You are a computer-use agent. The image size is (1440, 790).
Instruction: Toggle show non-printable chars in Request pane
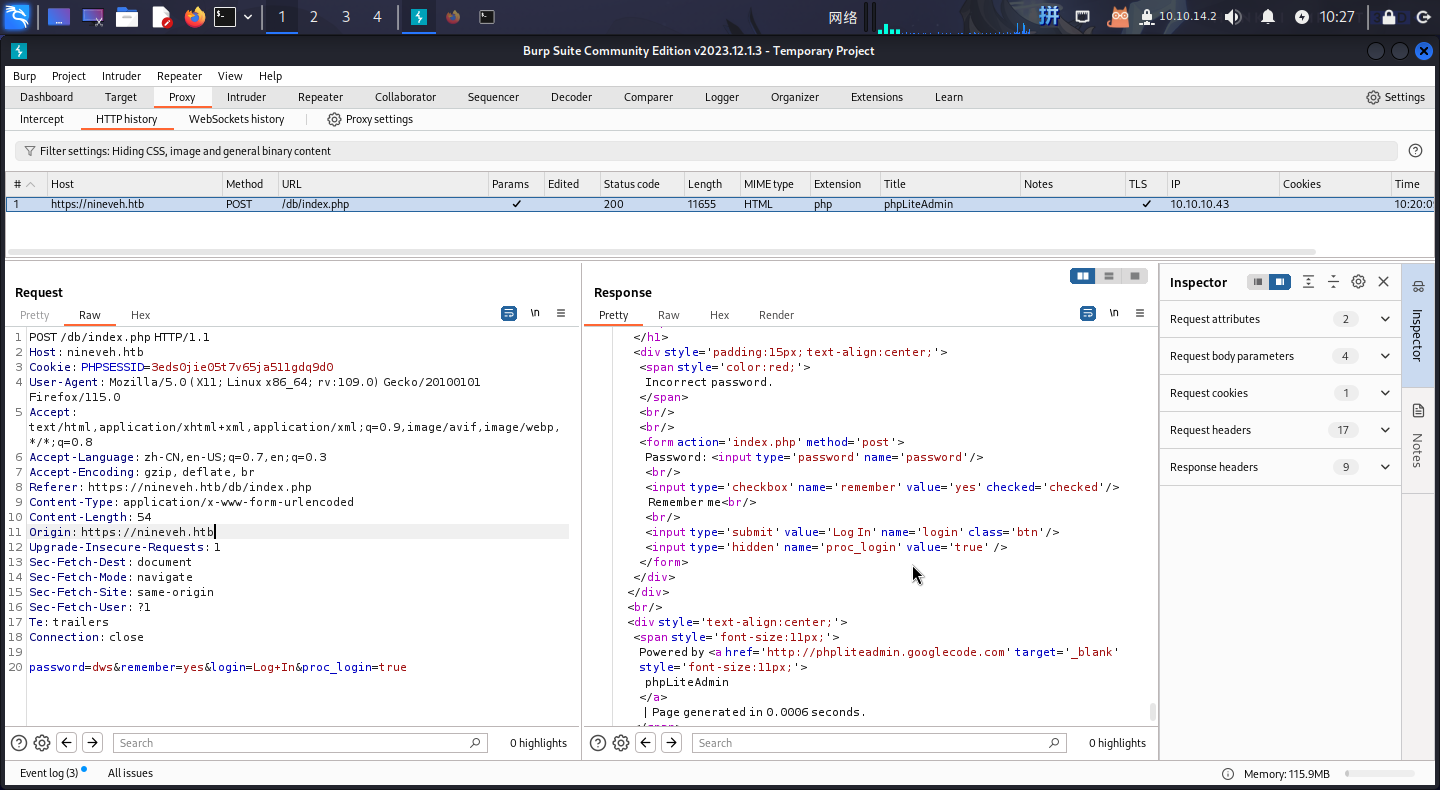tap(535, 313)
